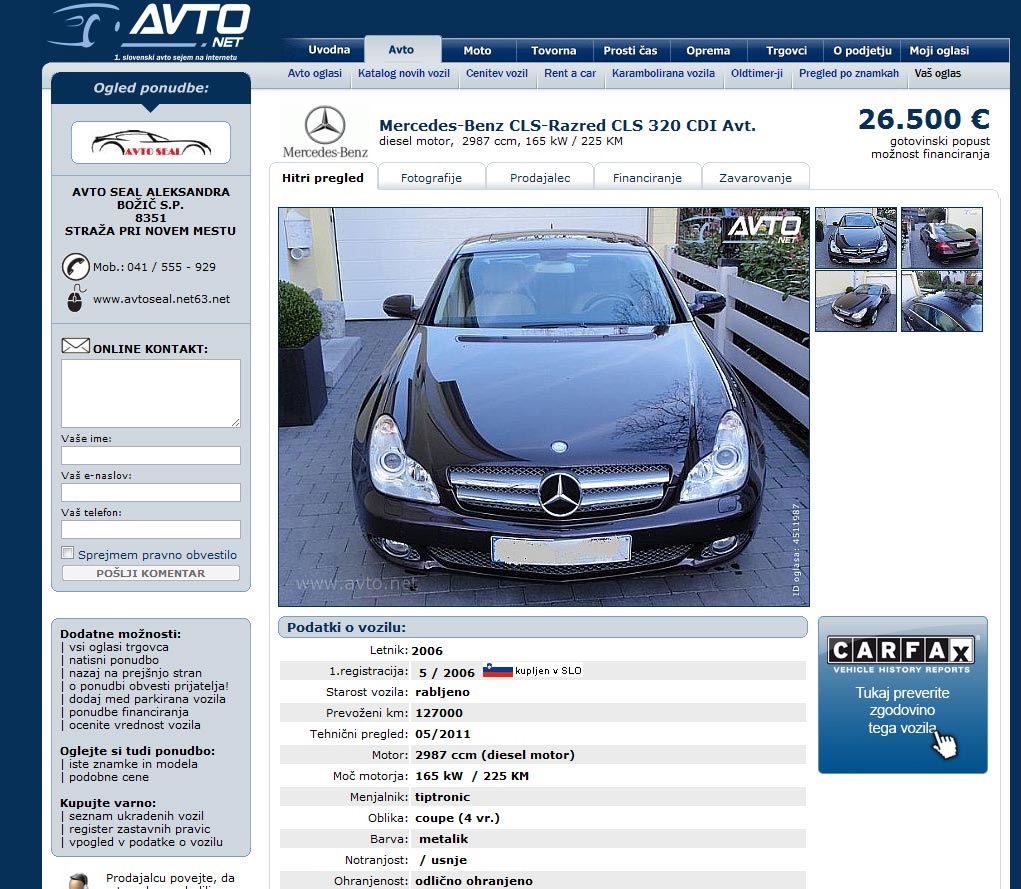The height and width of the screenshot is (889, 1021).
Task: Click the 26.500 € price
Action: (924, 119)
